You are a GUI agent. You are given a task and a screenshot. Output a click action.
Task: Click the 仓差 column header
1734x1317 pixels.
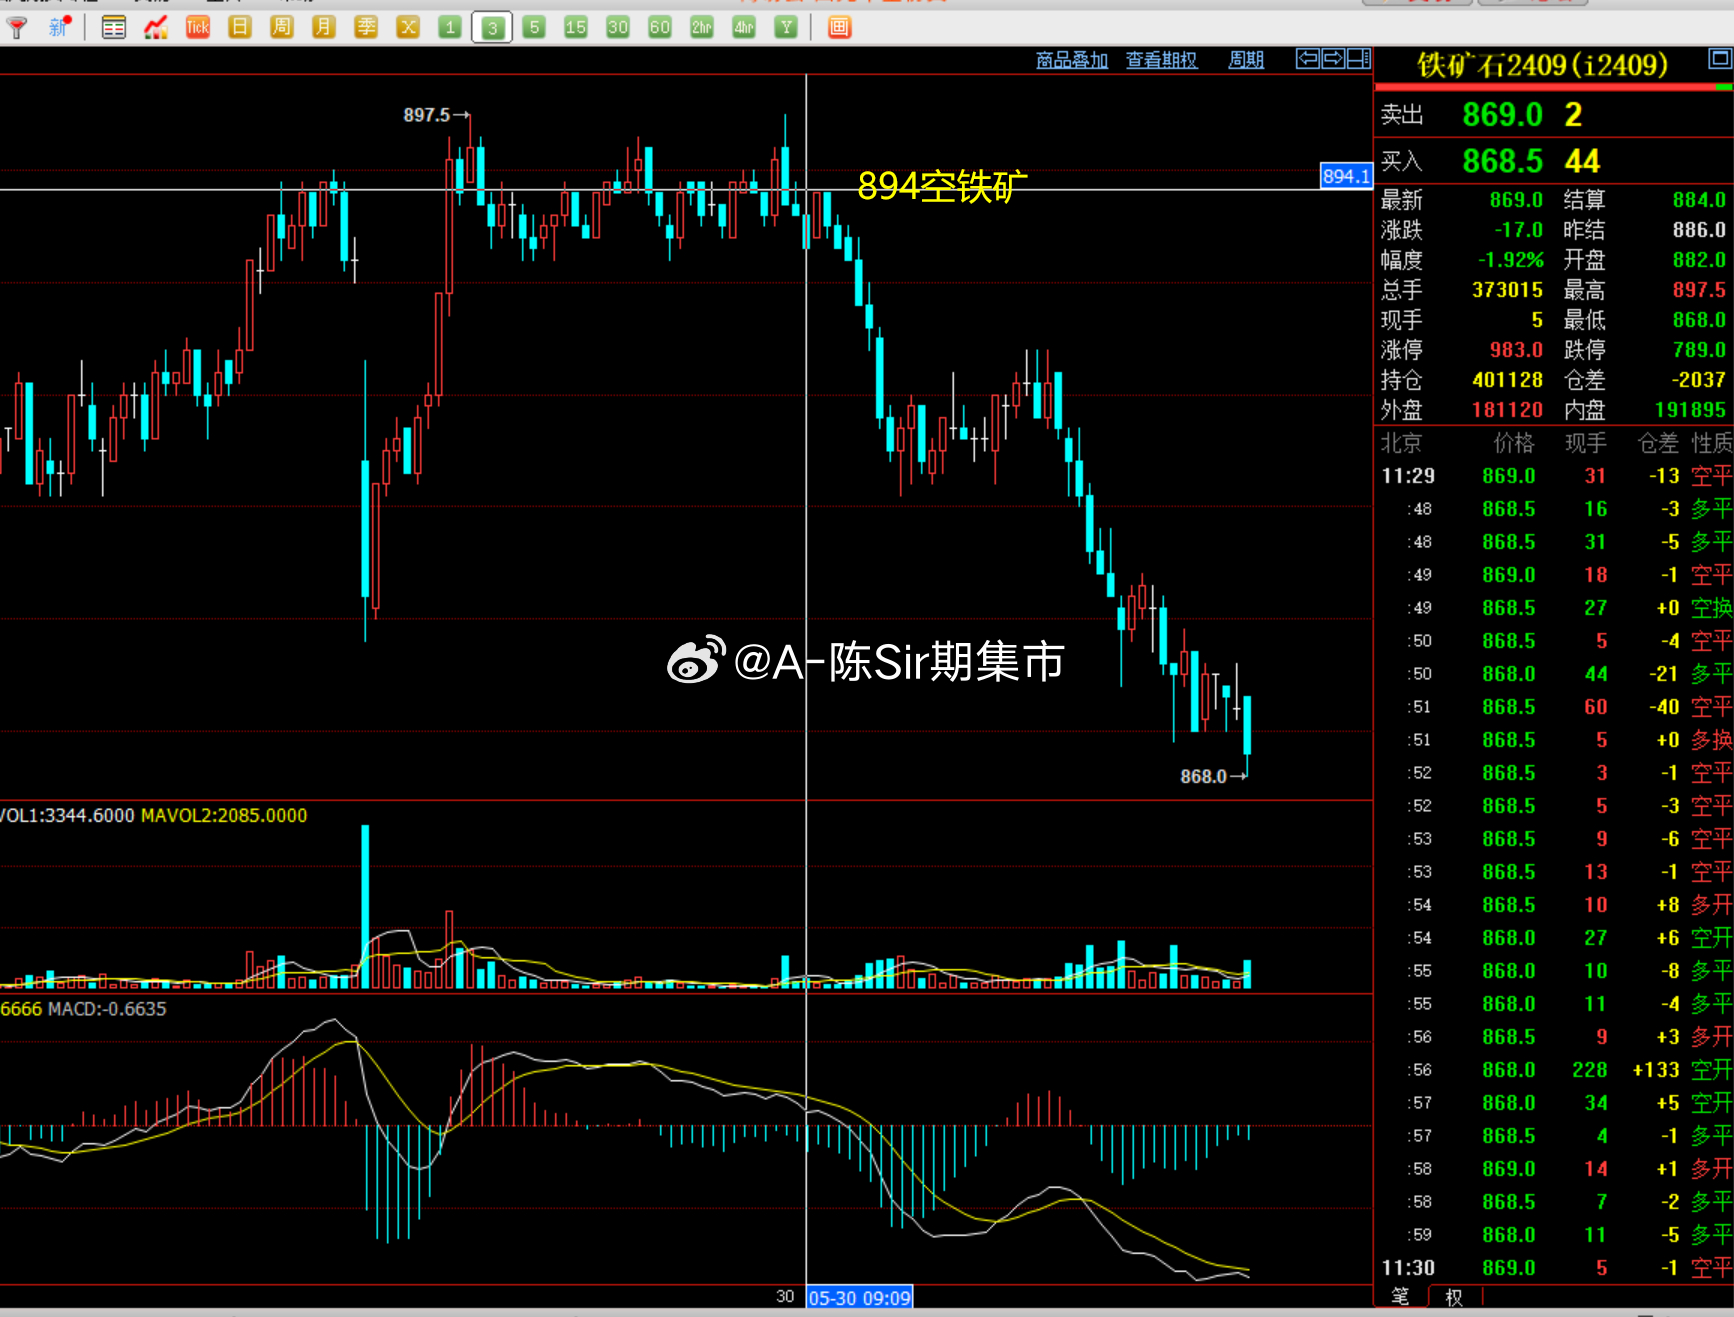[x=1658, y=443]
